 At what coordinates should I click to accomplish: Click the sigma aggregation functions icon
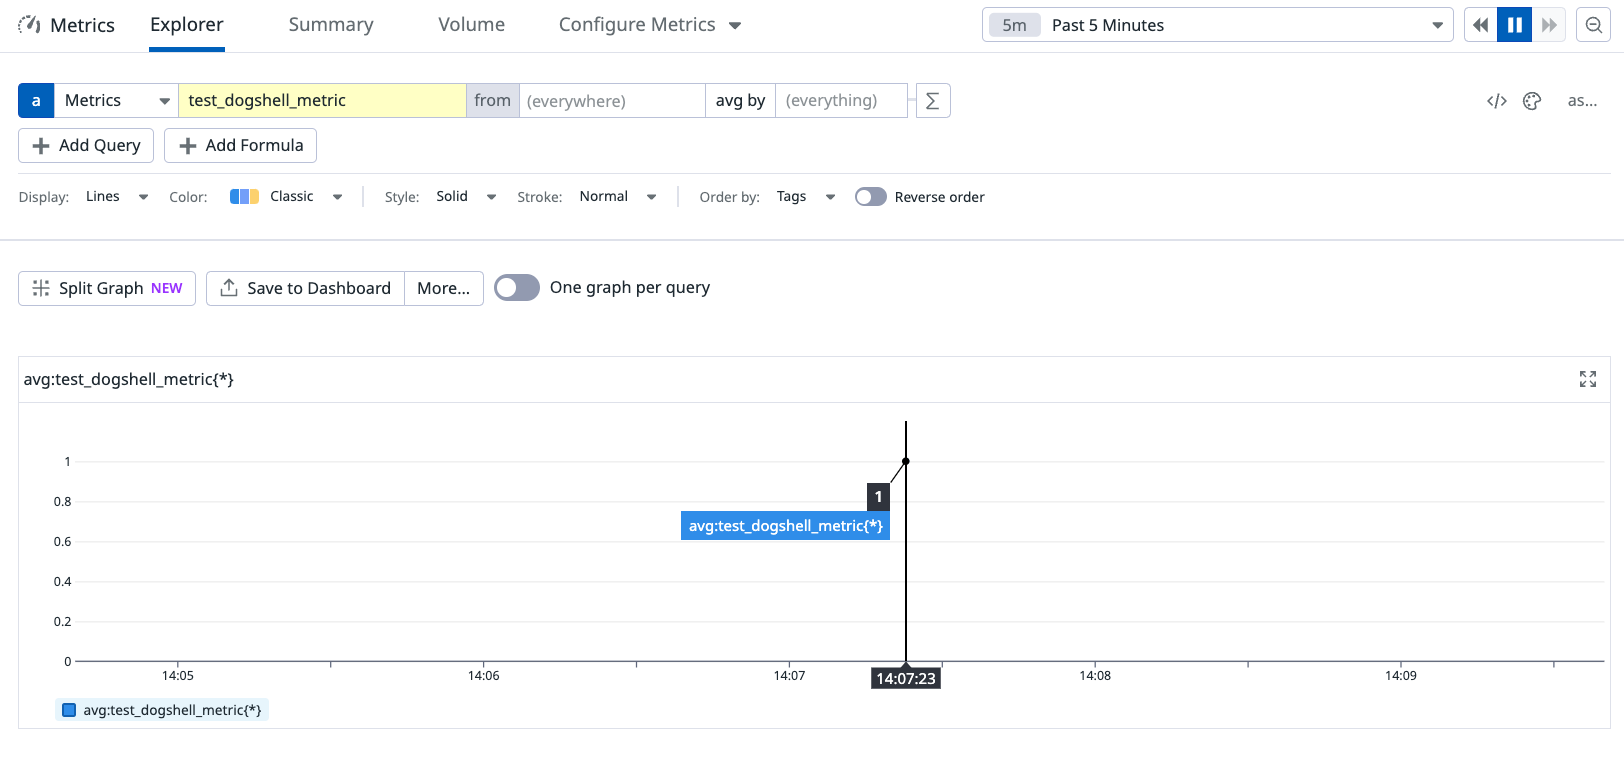(x=932, y=101)
